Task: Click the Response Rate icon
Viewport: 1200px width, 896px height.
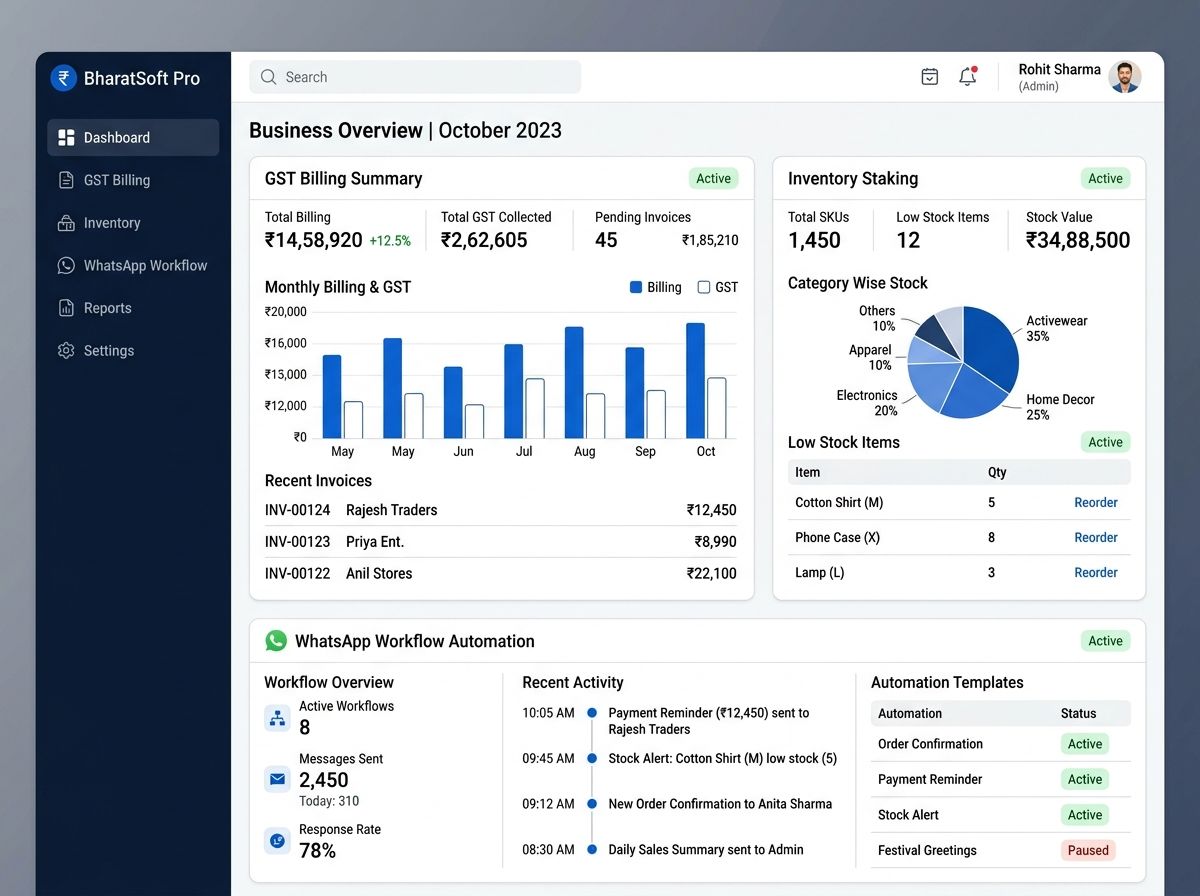Action: pos(277,840)
